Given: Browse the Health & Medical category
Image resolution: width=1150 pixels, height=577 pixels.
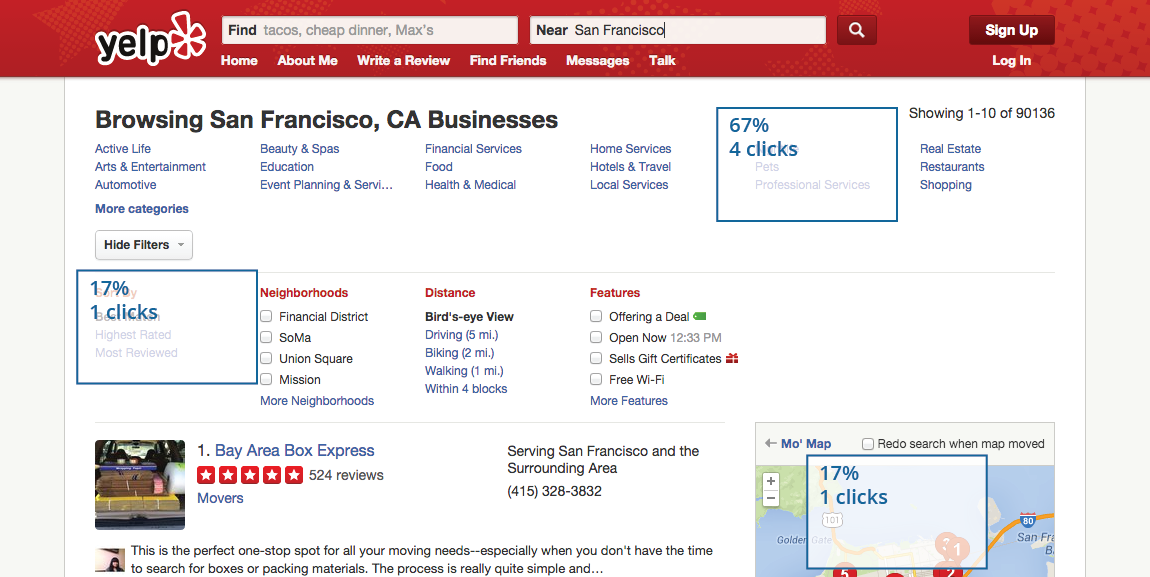Looking at the screenshot, I should point(470,185).
